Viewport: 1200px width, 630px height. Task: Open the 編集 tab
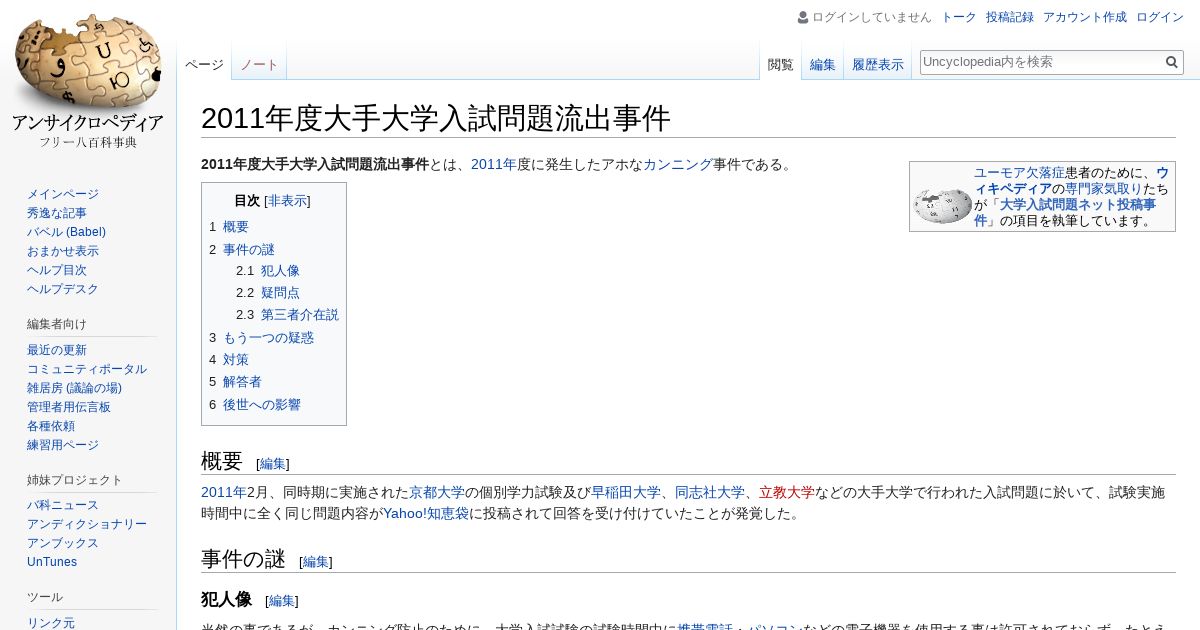pyautogui.click(x=822, y=64)
